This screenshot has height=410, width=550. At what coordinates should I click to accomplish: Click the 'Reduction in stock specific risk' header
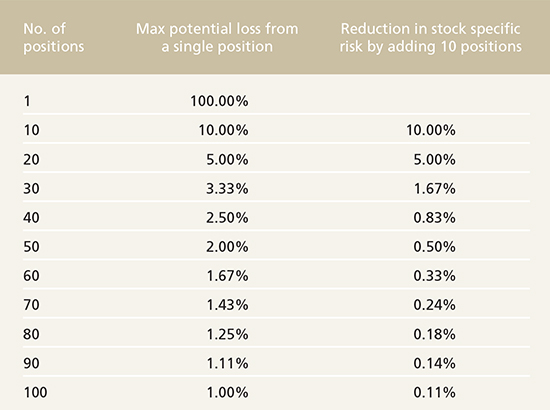(430, 38)
